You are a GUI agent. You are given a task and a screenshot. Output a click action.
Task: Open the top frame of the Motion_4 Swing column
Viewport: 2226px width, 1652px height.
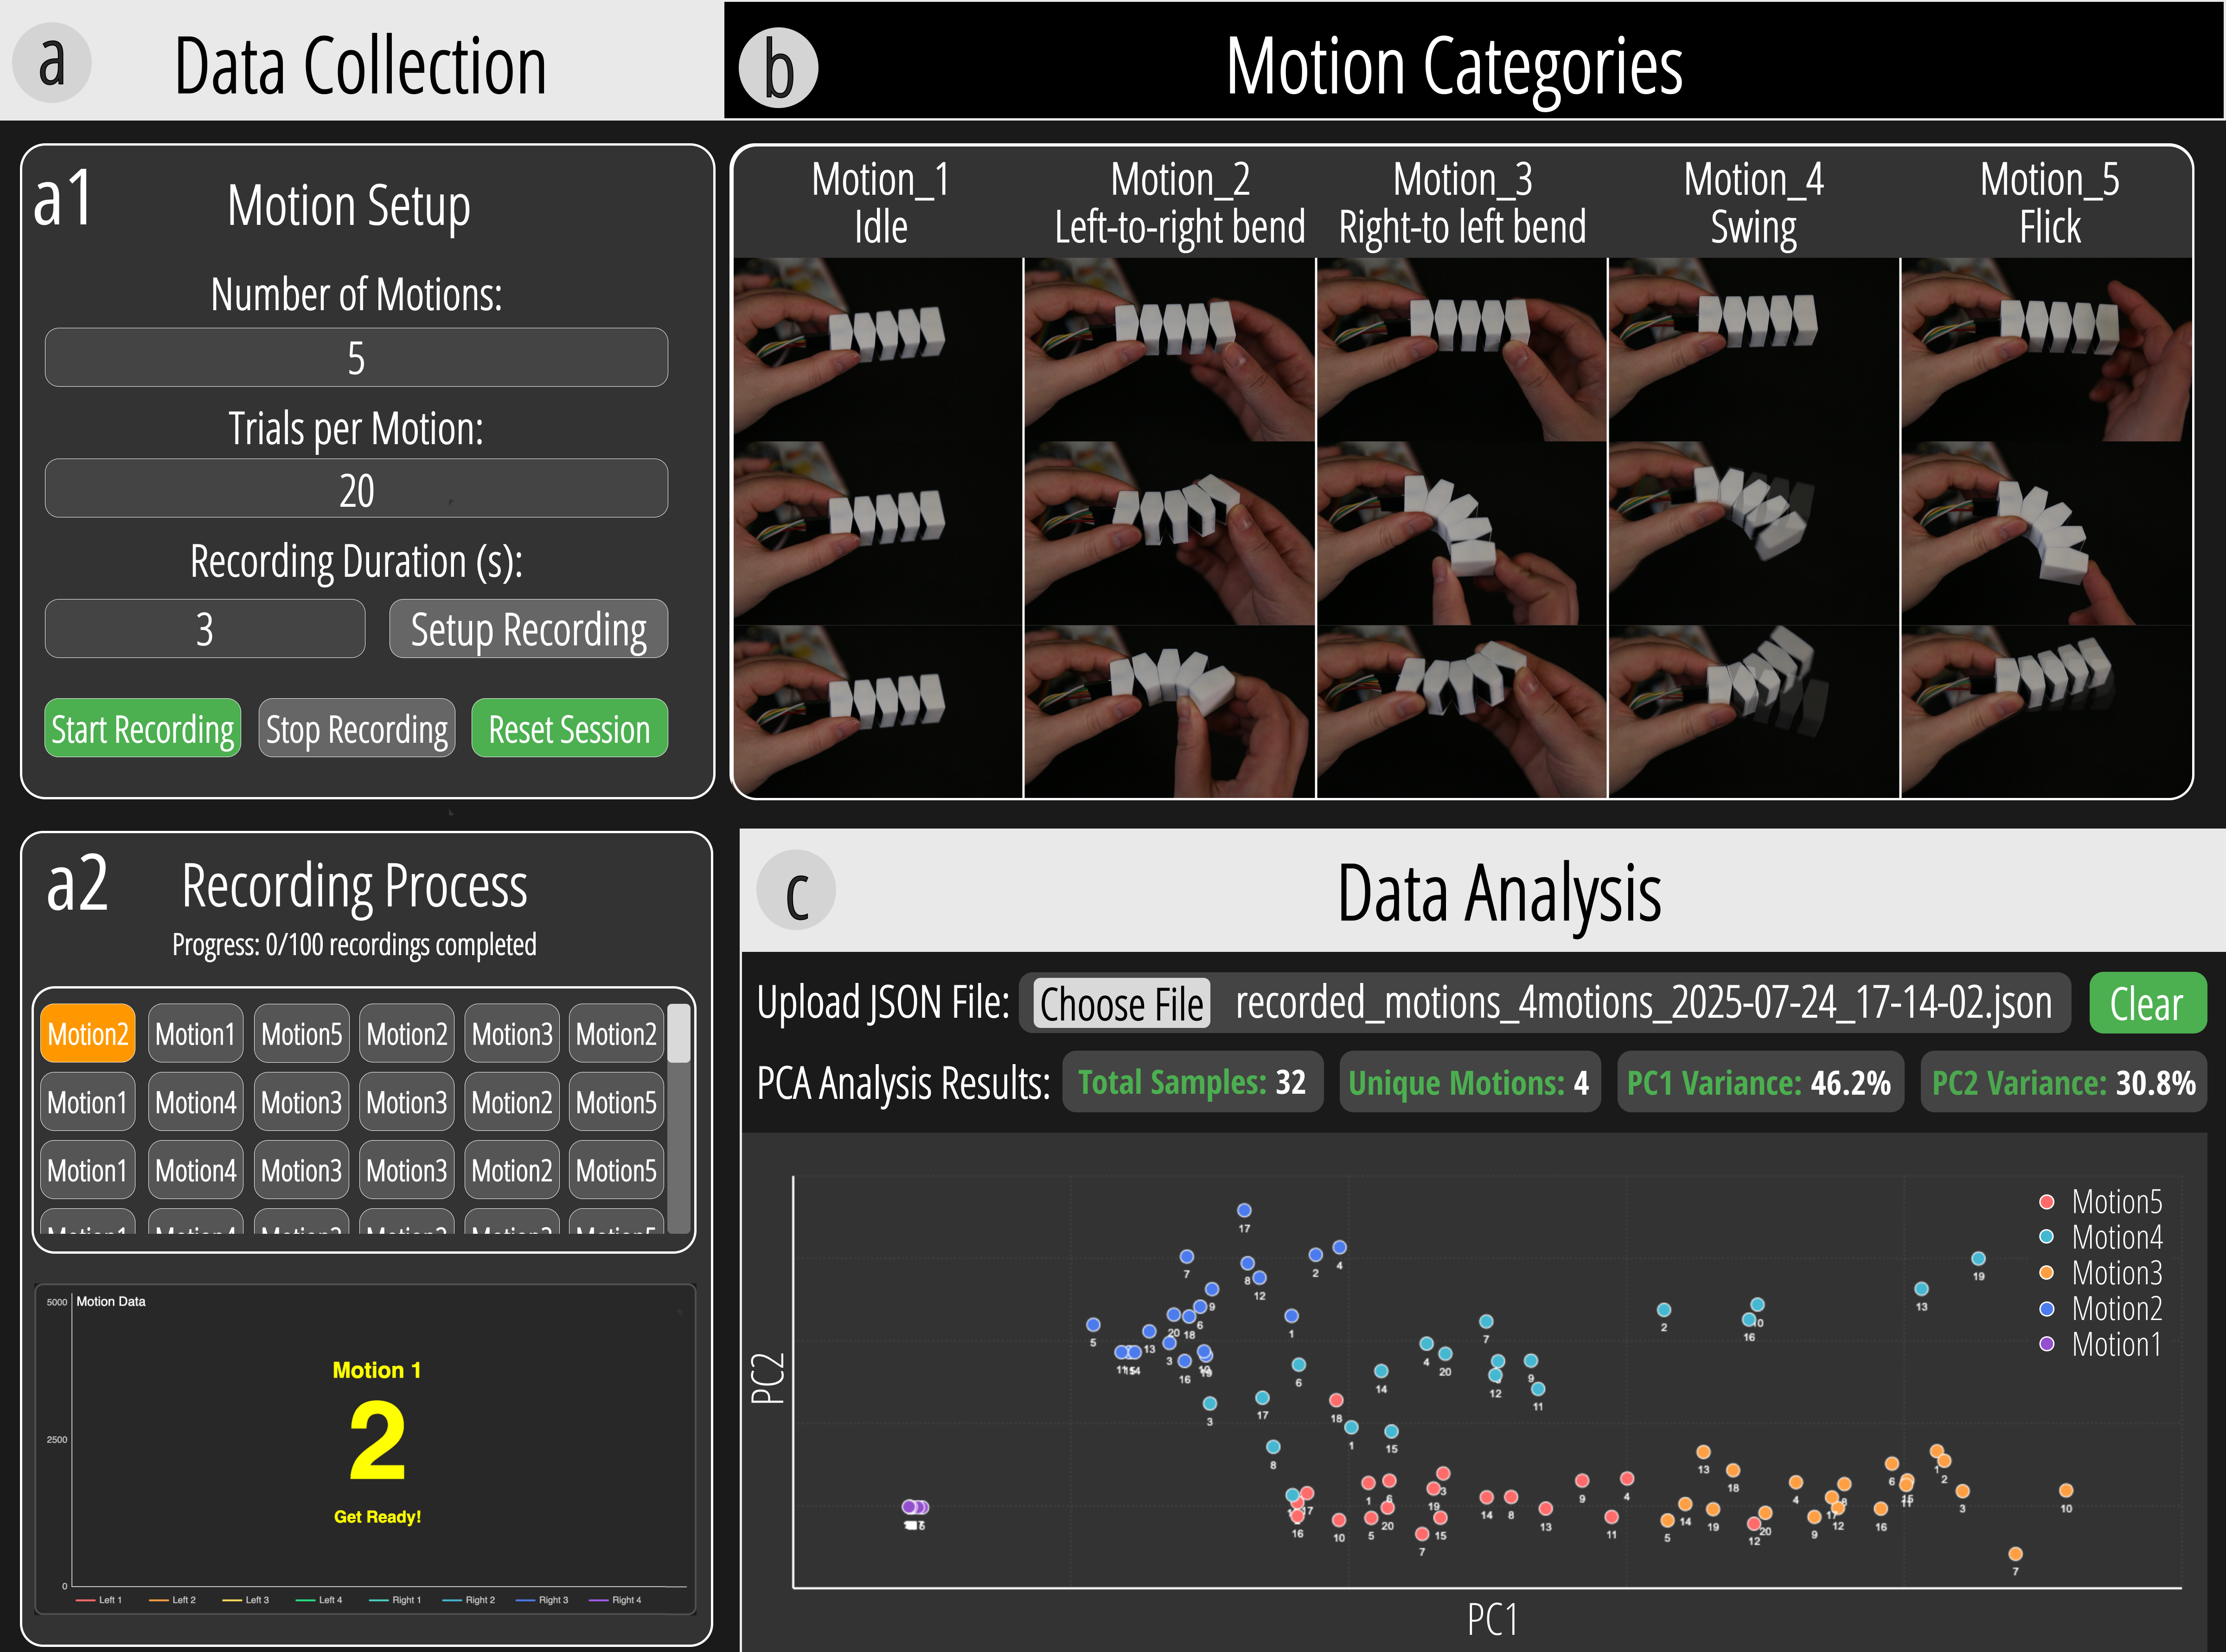[x=1753, y=349]
